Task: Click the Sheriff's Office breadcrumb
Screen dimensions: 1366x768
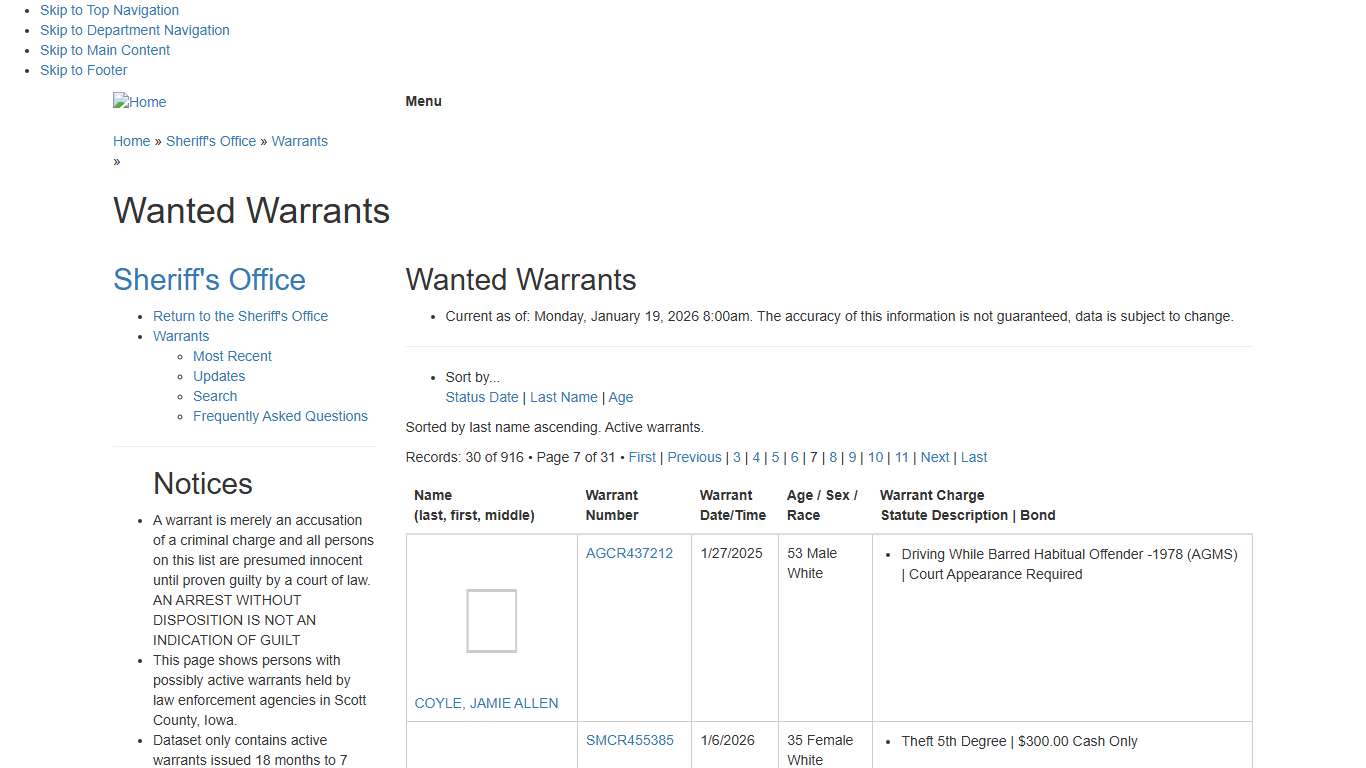Action: pyautogui.click(x=211, y=141)
